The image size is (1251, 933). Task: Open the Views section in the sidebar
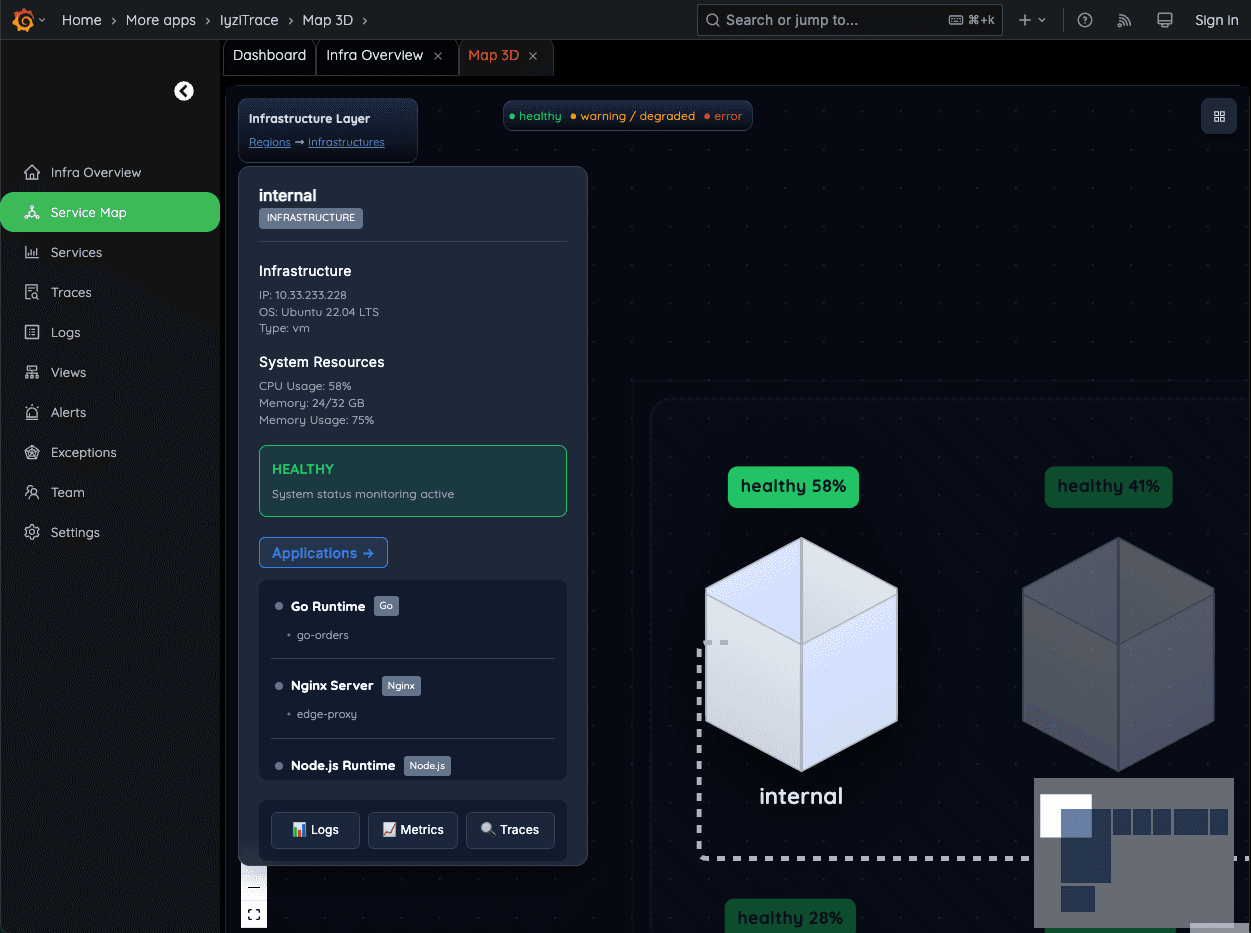(68, 372)
